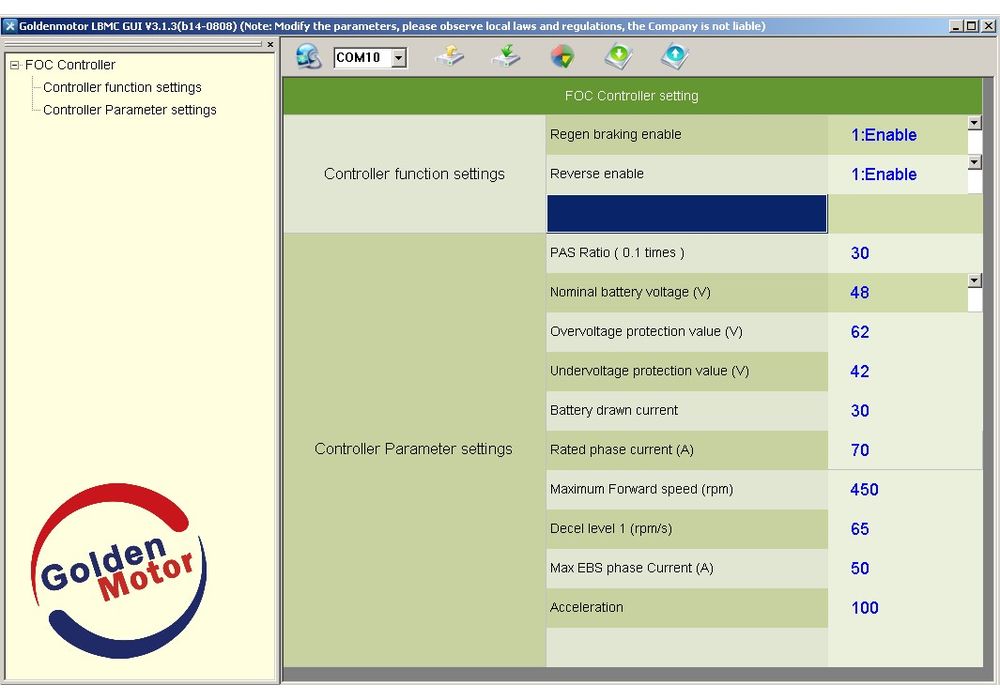Open the Reverse enable dropdown arrow
Screen dimensions: 1000x700
pyautogui.click(x=975, y=162)
